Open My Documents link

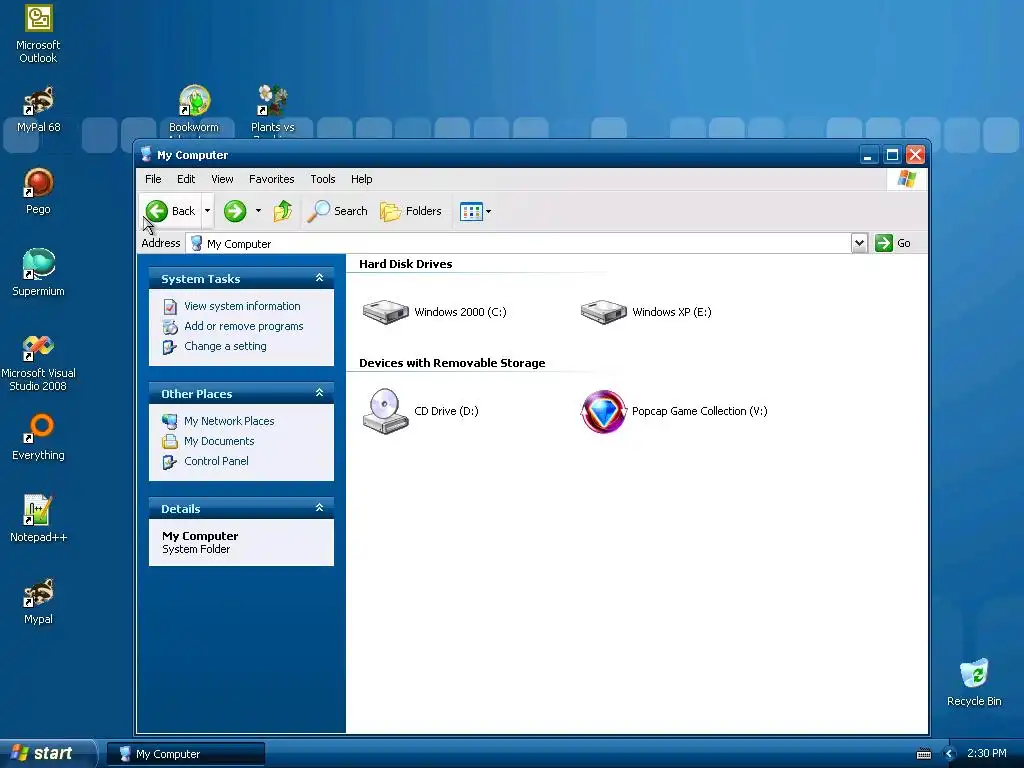click(219, 441)
